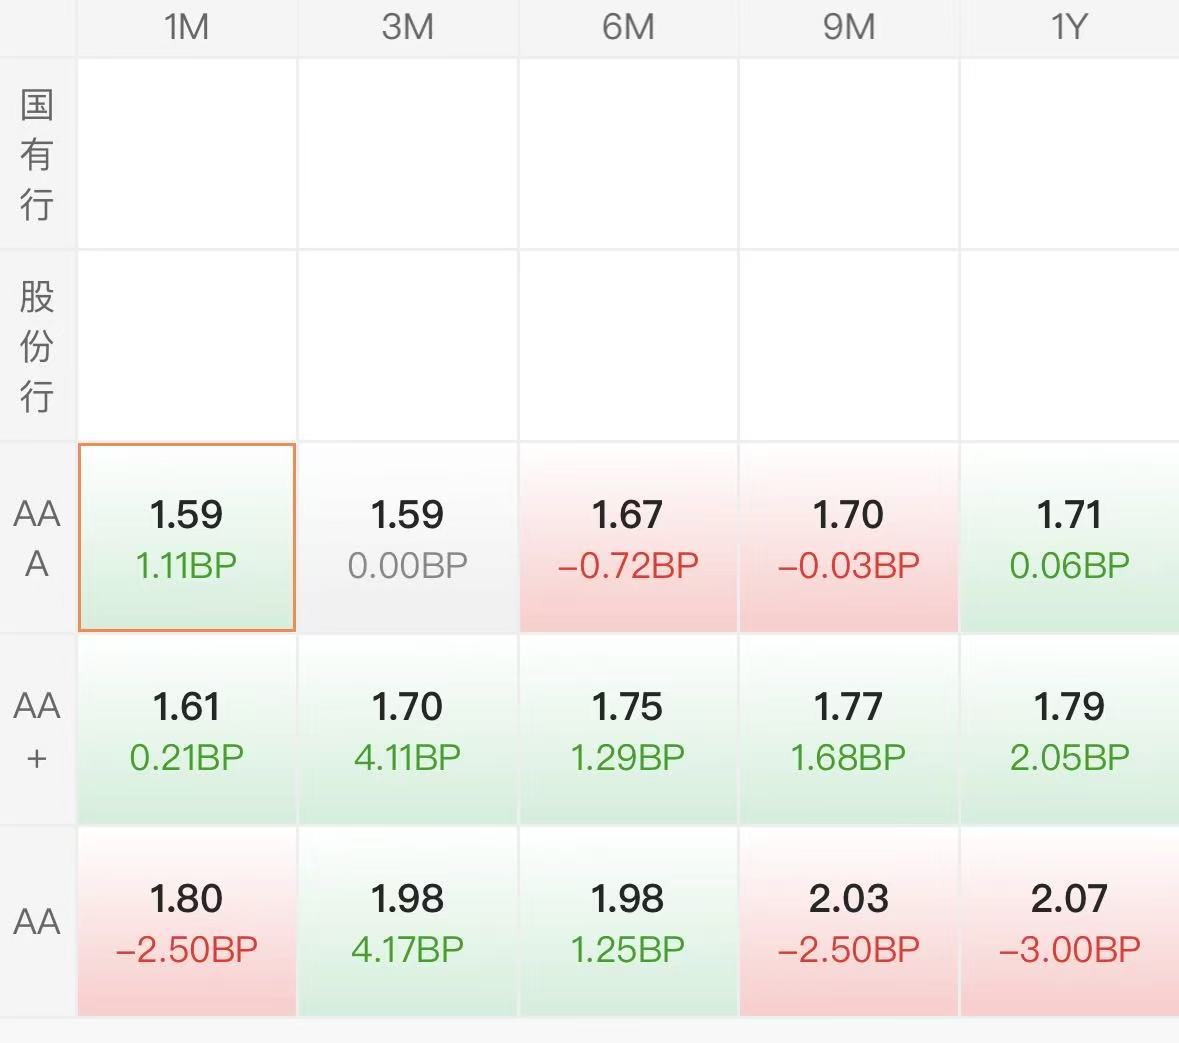
Task: Click the 1M column header
Action: point(187,27)
